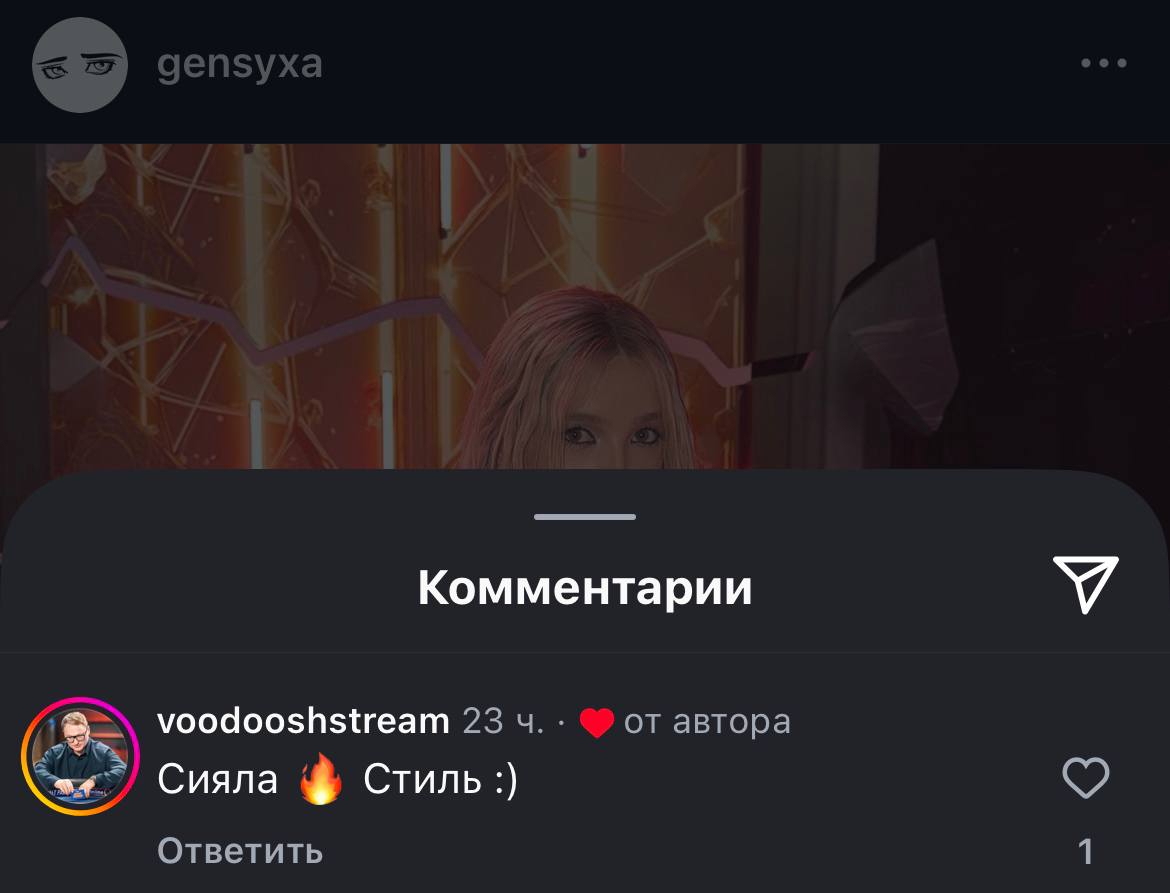The height and width of the screenshot is (893, 1170).
Task: Click the fire emoji in the comment
Action: click(321, 778)
